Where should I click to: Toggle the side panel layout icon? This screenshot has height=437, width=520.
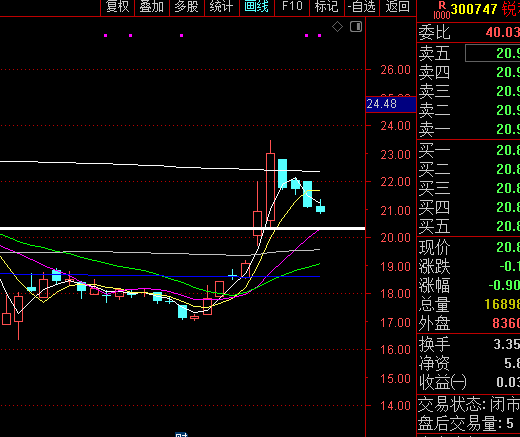356,27
